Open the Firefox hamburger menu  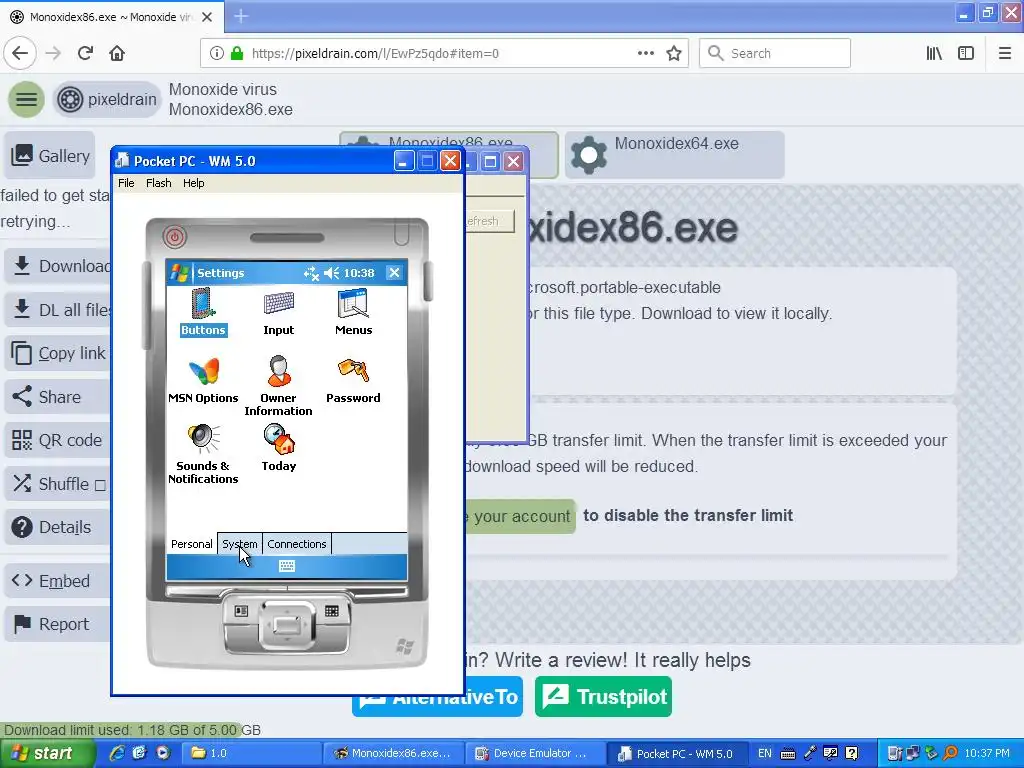1005,54
